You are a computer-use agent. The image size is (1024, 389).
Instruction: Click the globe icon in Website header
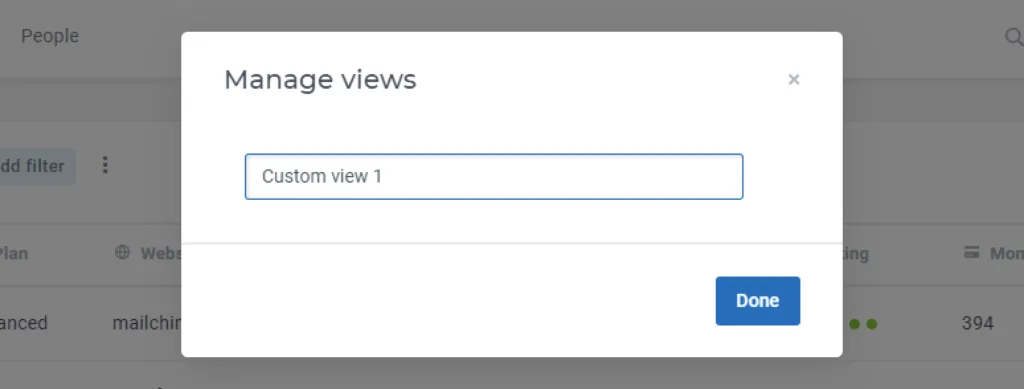tap(122, 253)
